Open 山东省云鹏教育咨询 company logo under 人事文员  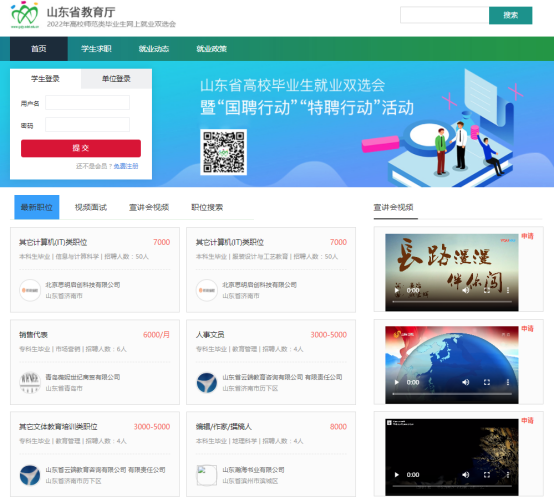click(x=207, y=383)
